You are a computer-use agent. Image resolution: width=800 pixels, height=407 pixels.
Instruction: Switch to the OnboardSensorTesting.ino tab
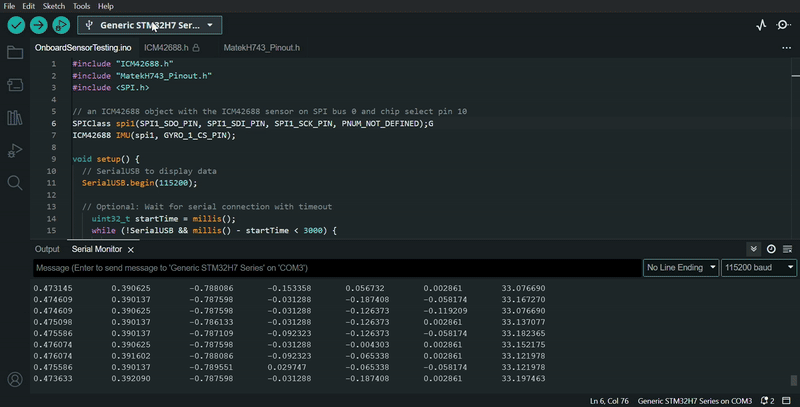click(x=83, y=47)
